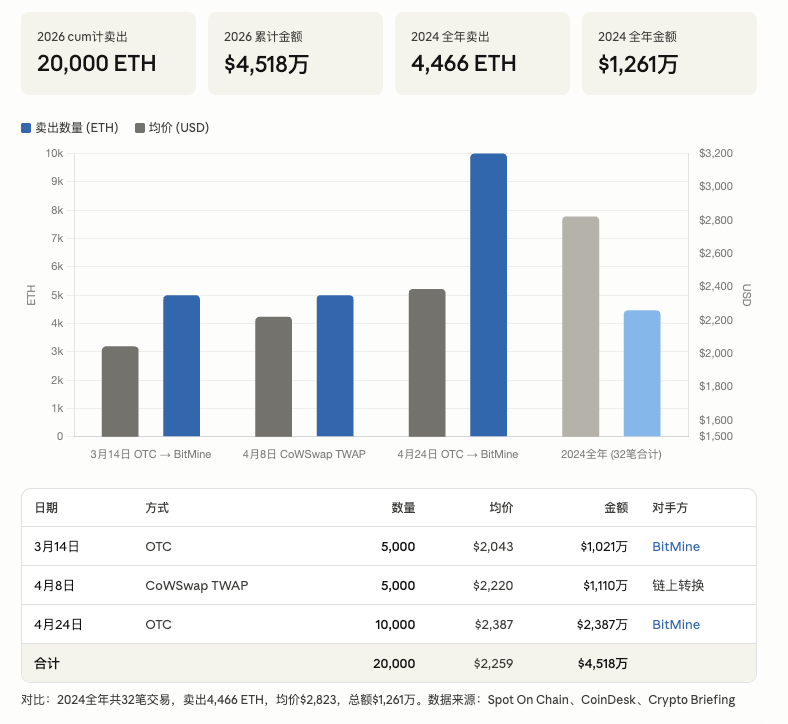Select the light blue 2024全年 bar
Image resolution: width=788 pixels, height=724 pixels.
pyautogui.click(x=641, y=373)
